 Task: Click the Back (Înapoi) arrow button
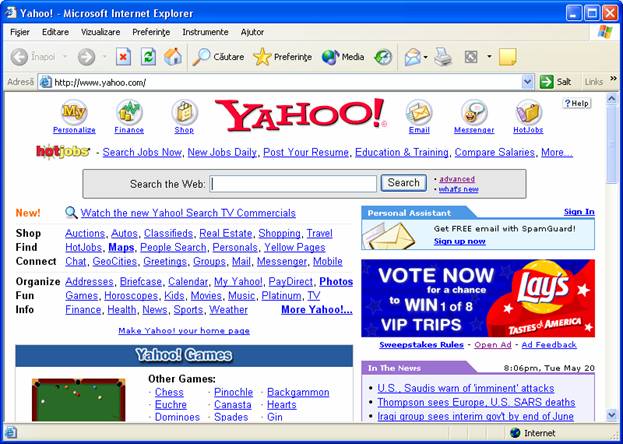(x=19, y=57)
